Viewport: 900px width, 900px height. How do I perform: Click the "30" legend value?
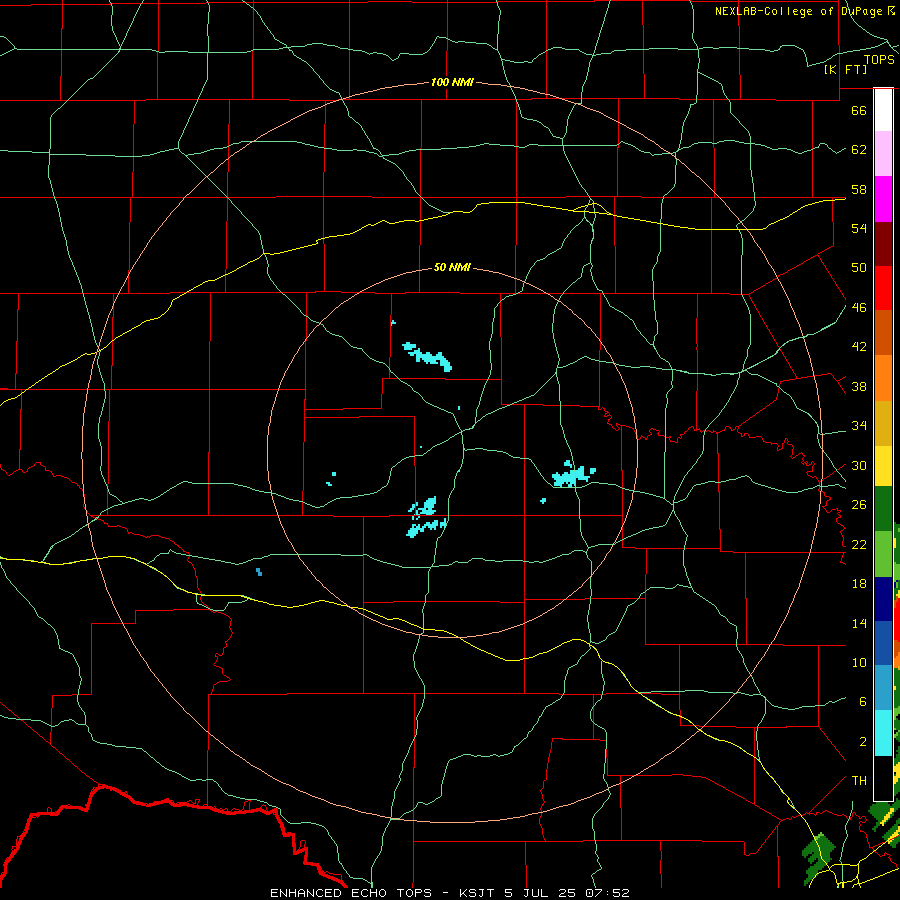859,465
